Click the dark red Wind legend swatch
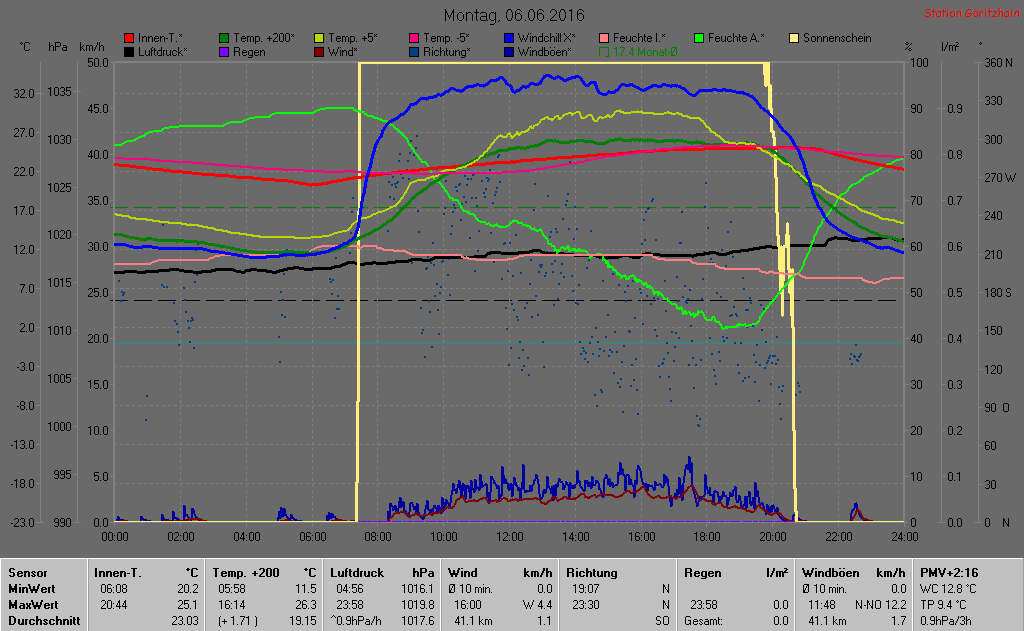 pyautogui.click(x=319, y=52)
